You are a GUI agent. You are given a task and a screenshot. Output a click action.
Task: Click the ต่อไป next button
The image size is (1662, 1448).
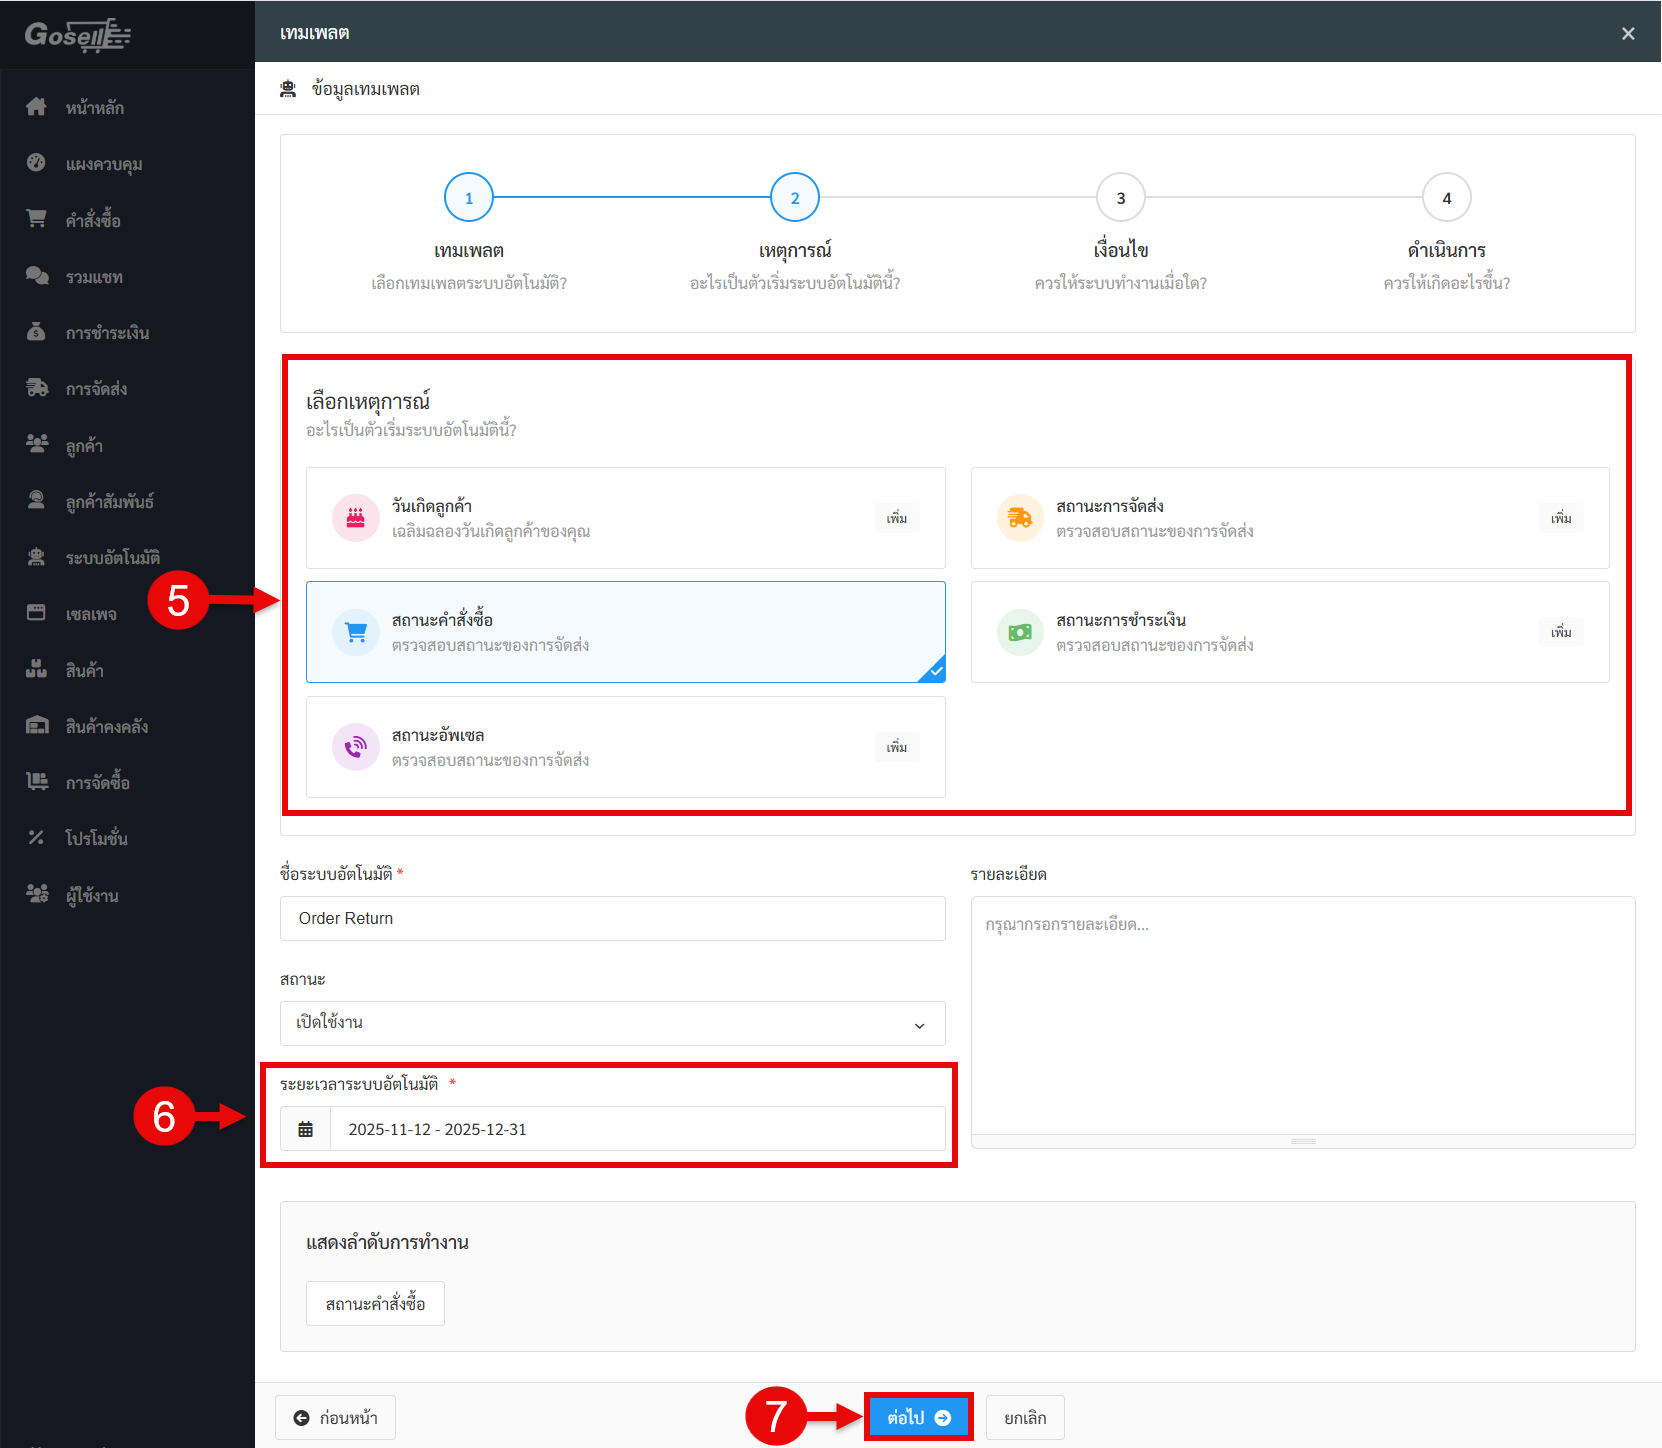(918, 1417)
